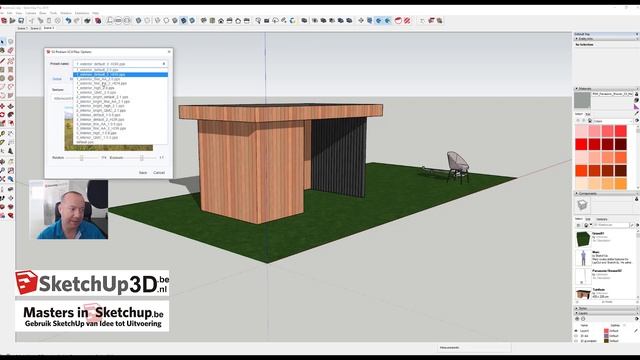Choose 1_exterior_high_2.0.pps preset
The height and width of the screenshot is (360, 640).
point(120,88)
